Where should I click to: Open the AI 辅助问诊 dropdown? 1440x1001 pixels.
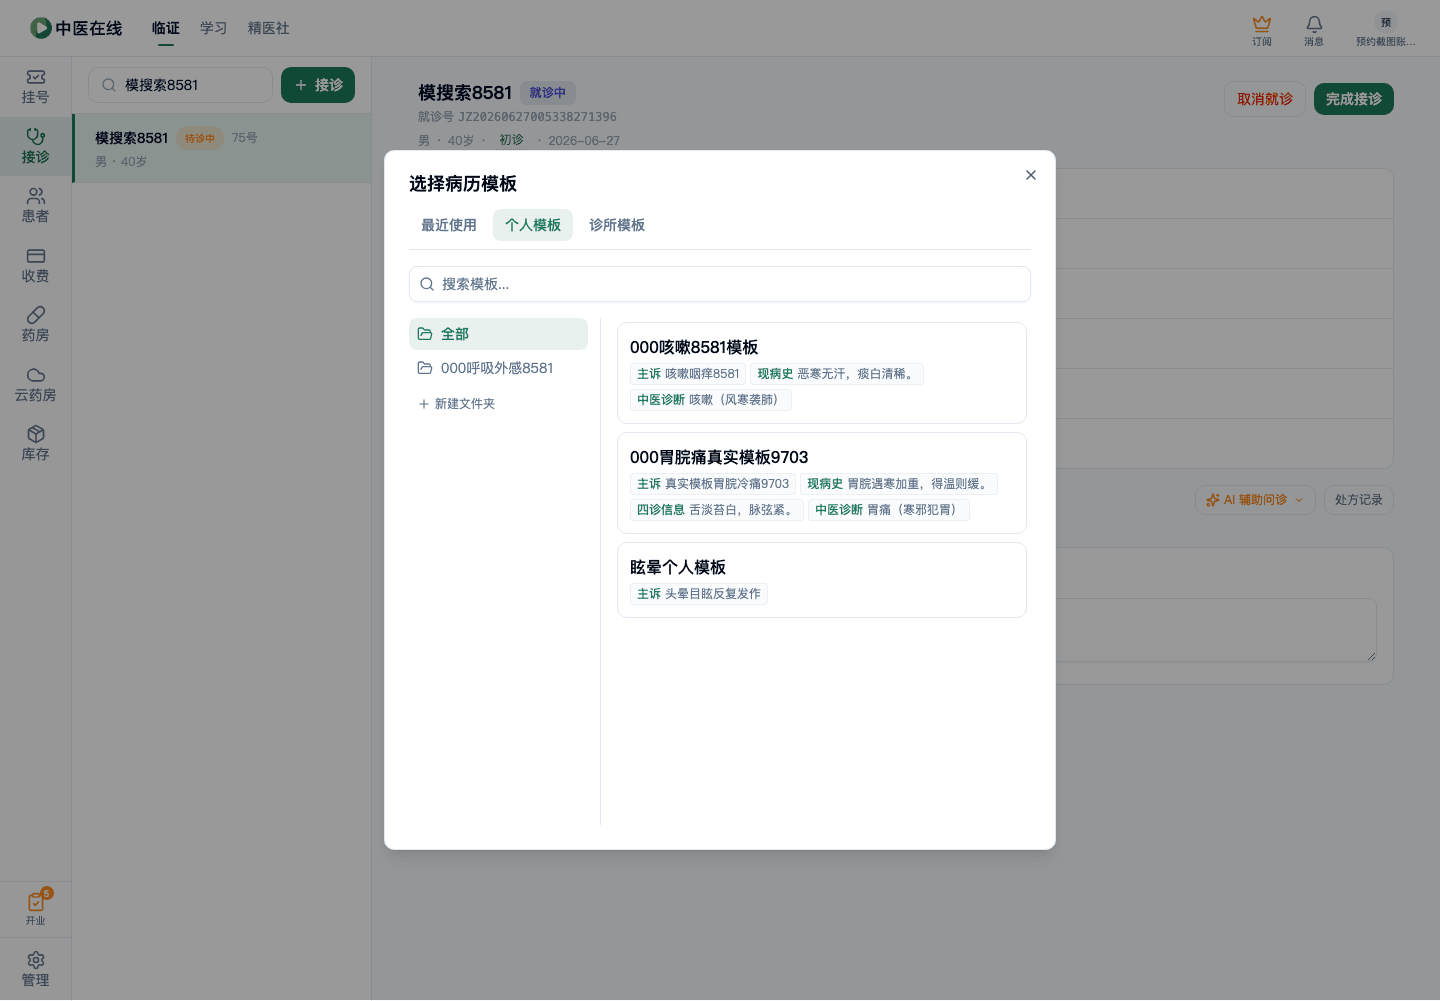coord(1255,500)
